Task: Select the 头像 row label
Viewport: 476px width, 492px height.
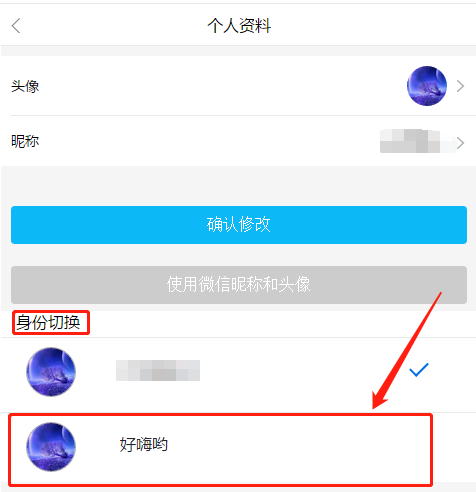Action: point(25,86)
